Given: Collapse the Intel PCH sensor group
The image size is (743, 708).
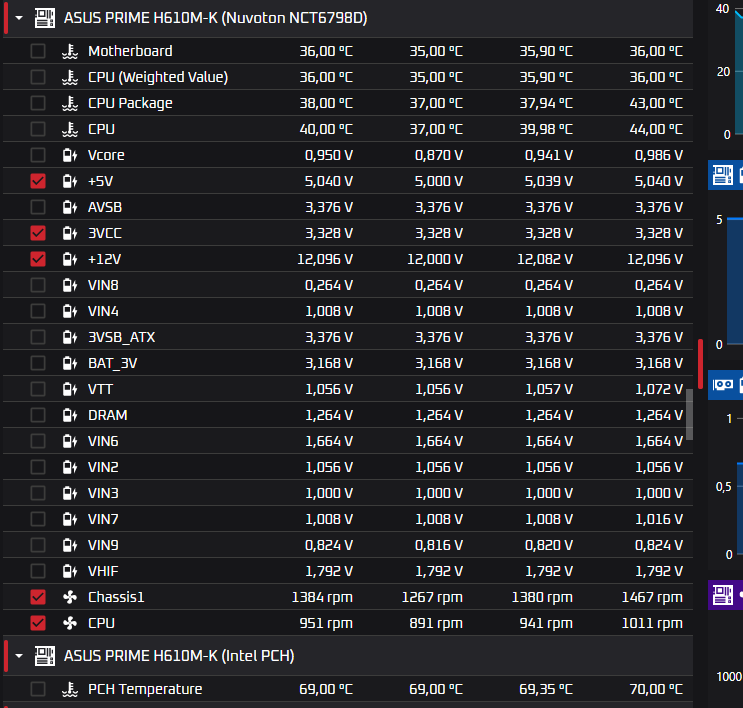Looking at the screenshot, I should 19,656.
